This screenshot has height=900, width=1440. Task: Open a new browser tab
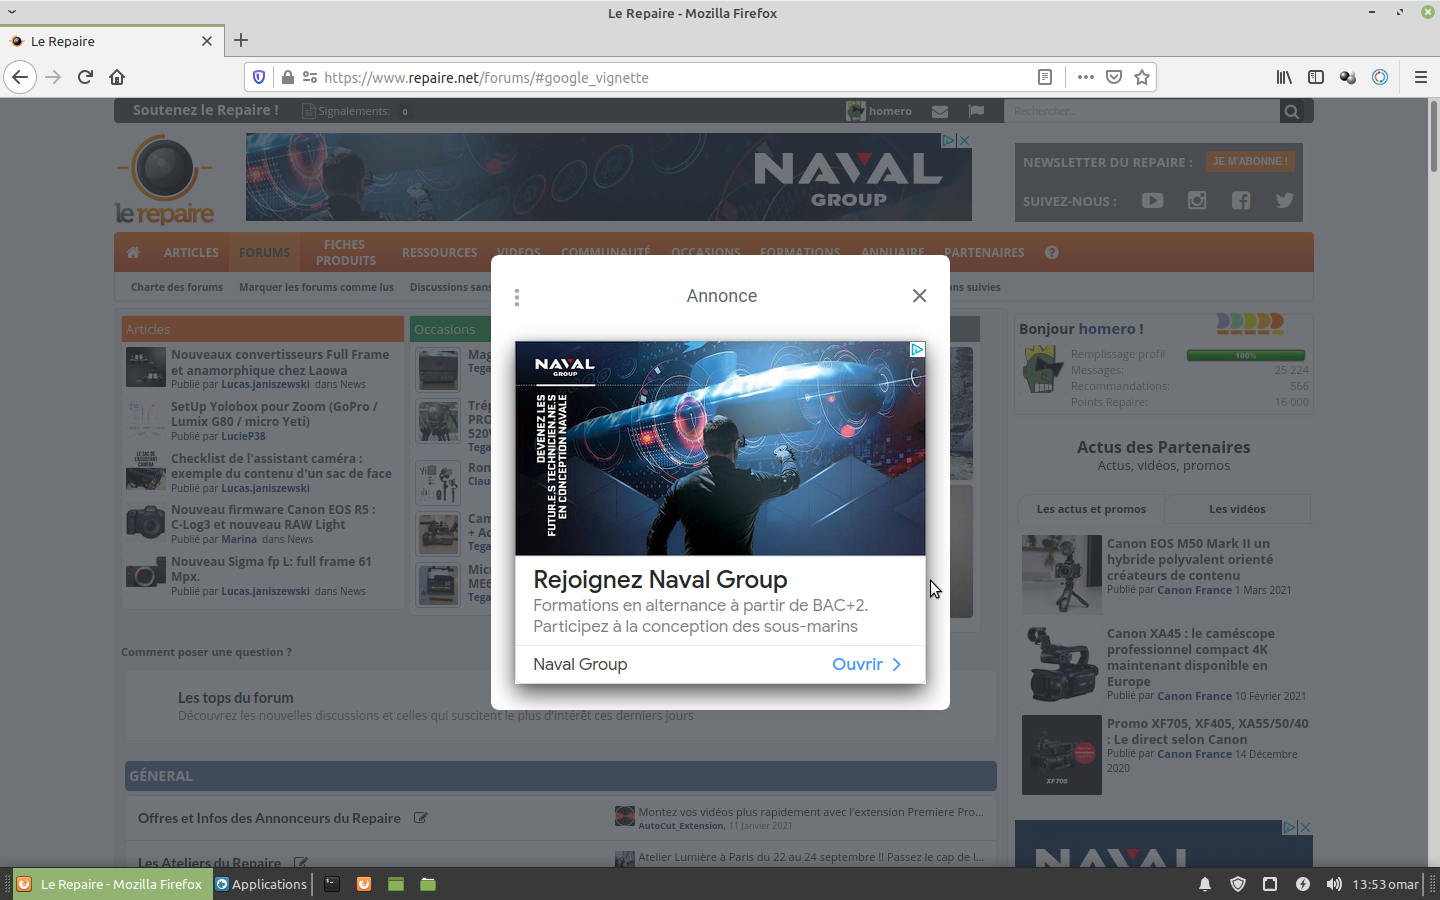(241, 41)
